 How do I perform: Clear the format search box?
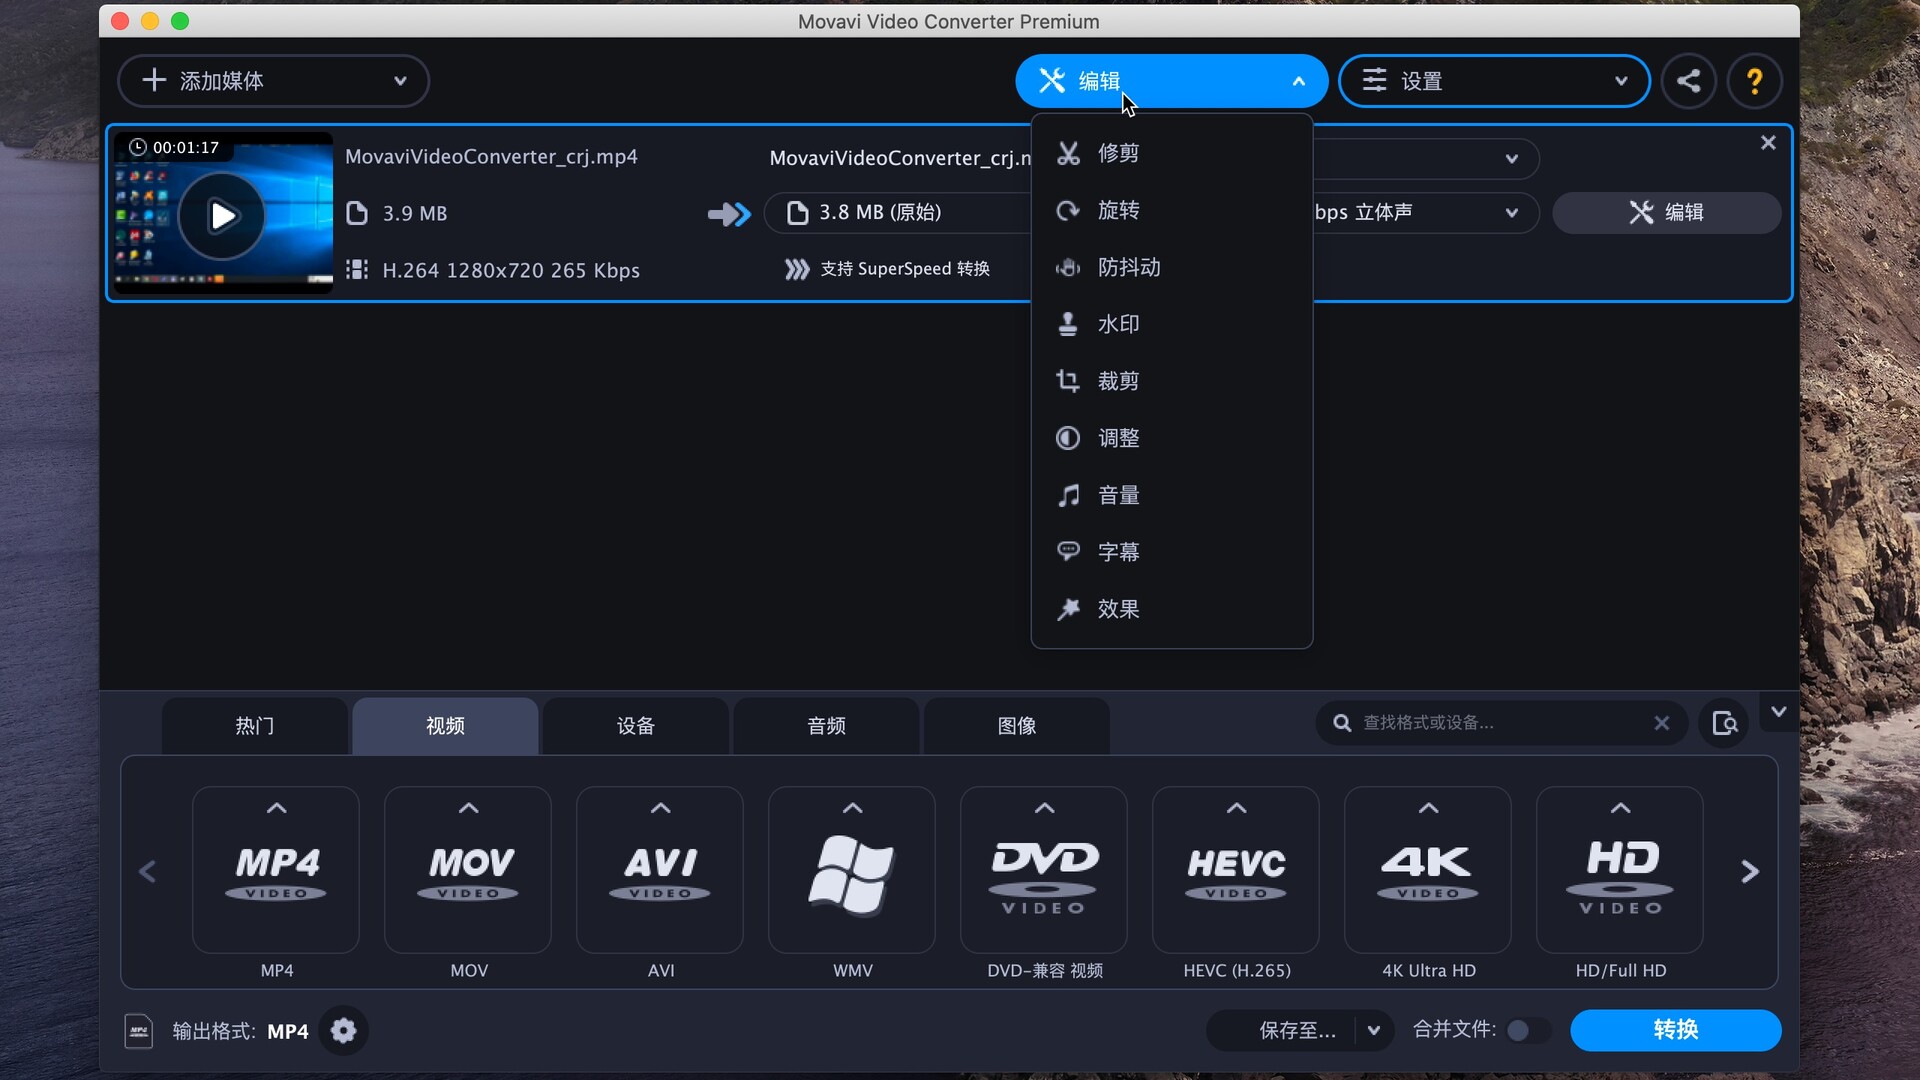tap(1661, 723)
